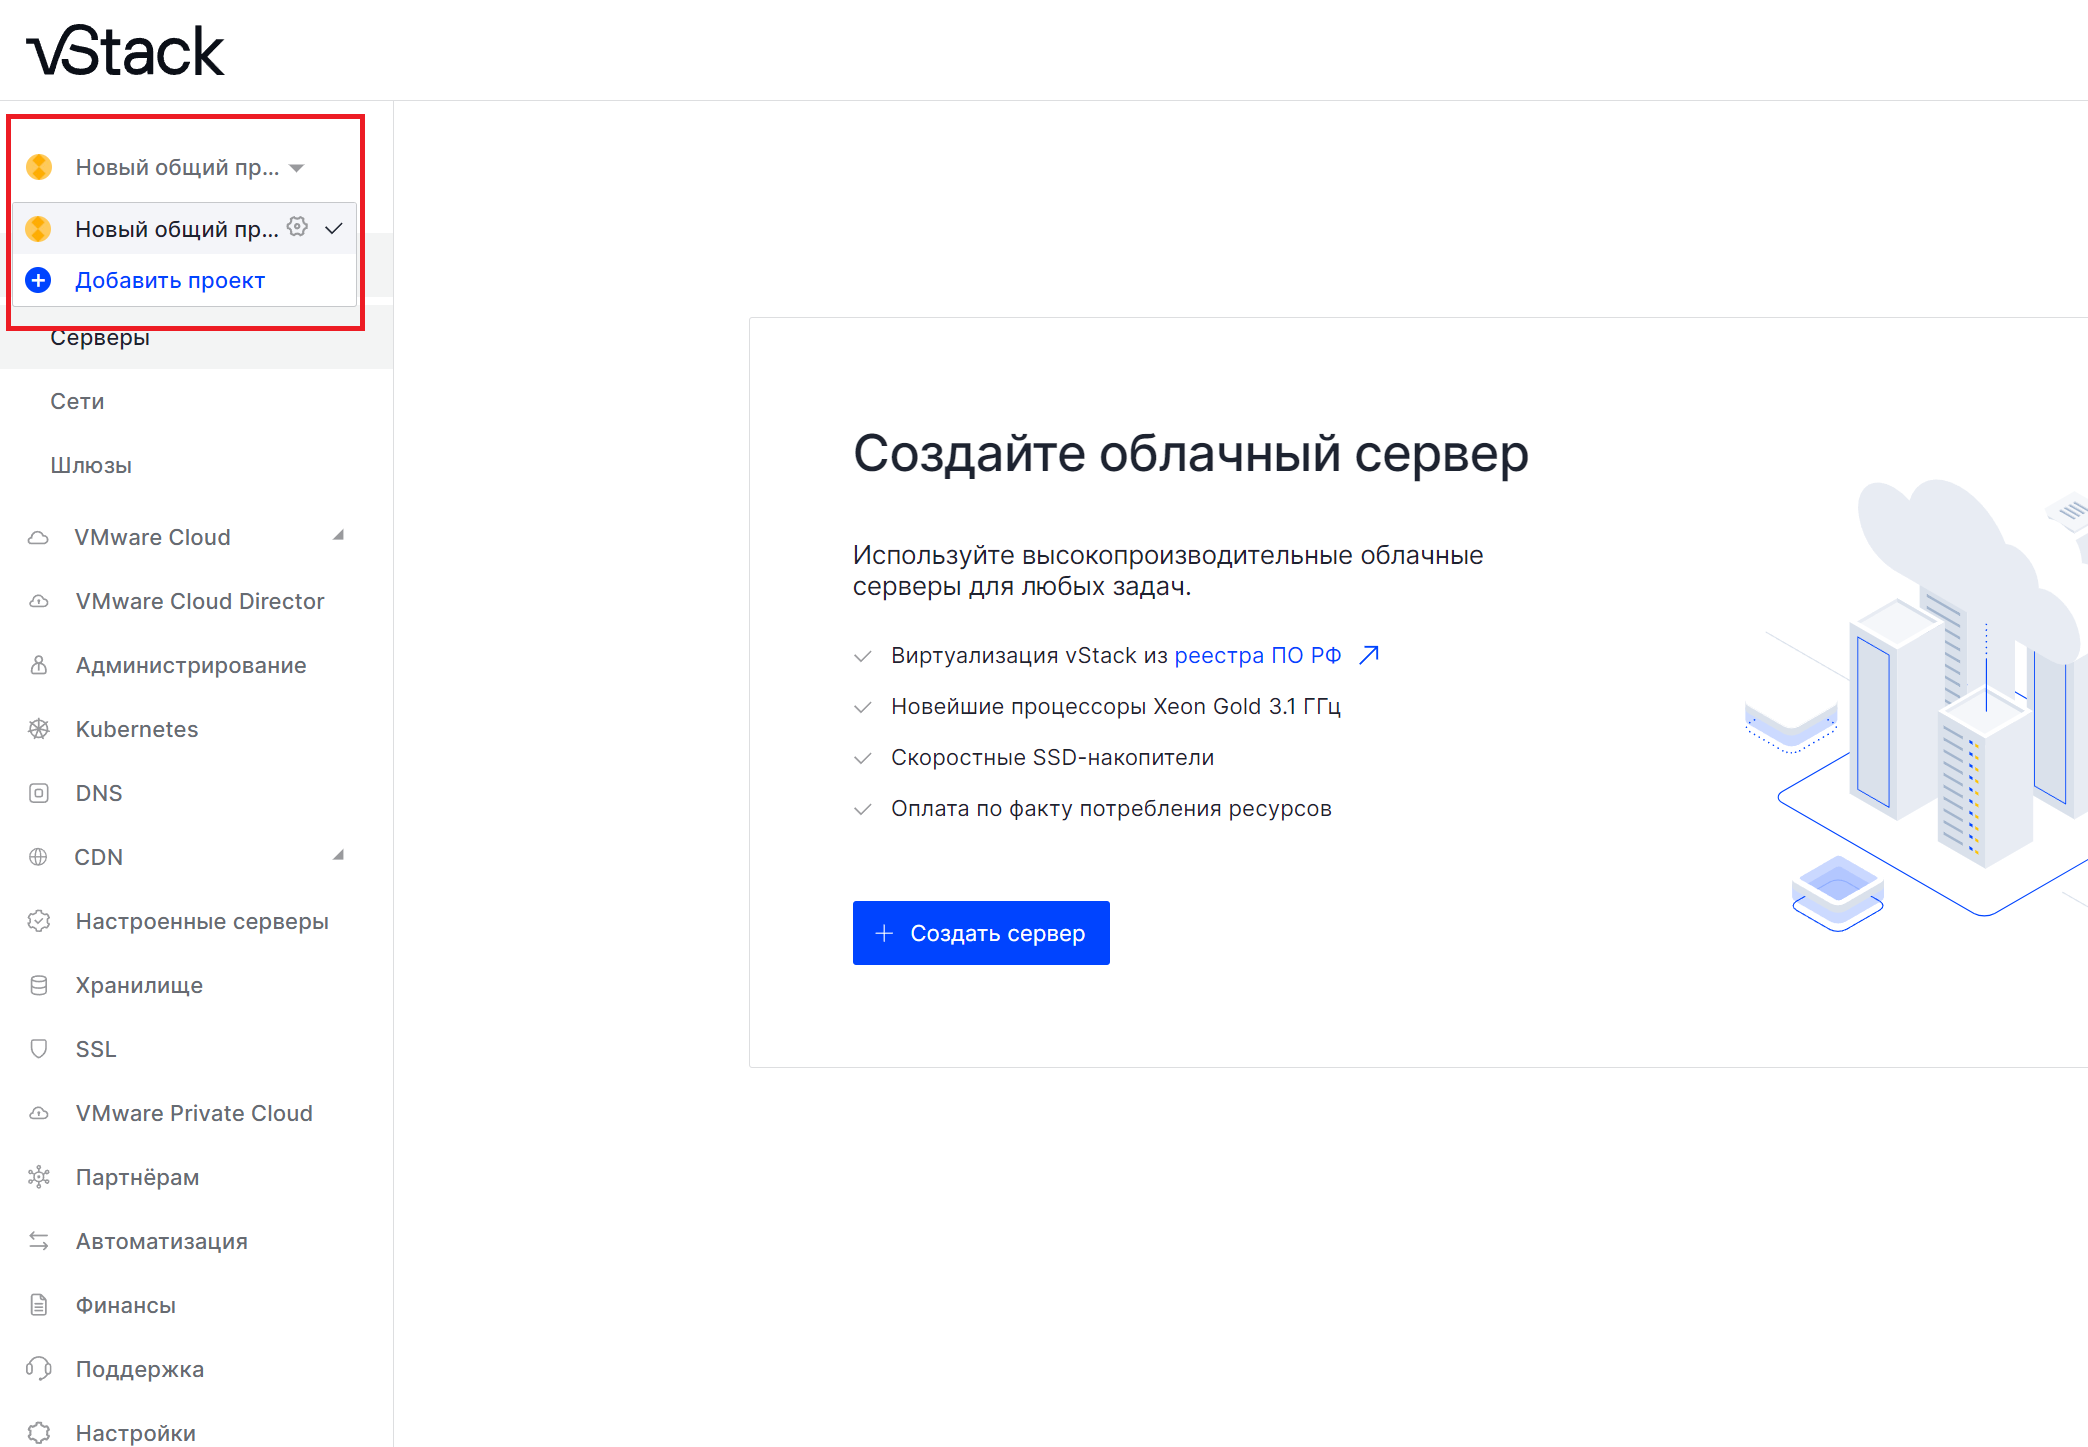
Task: Open VMware Private Cloud section
Action: pos(194,1113)
